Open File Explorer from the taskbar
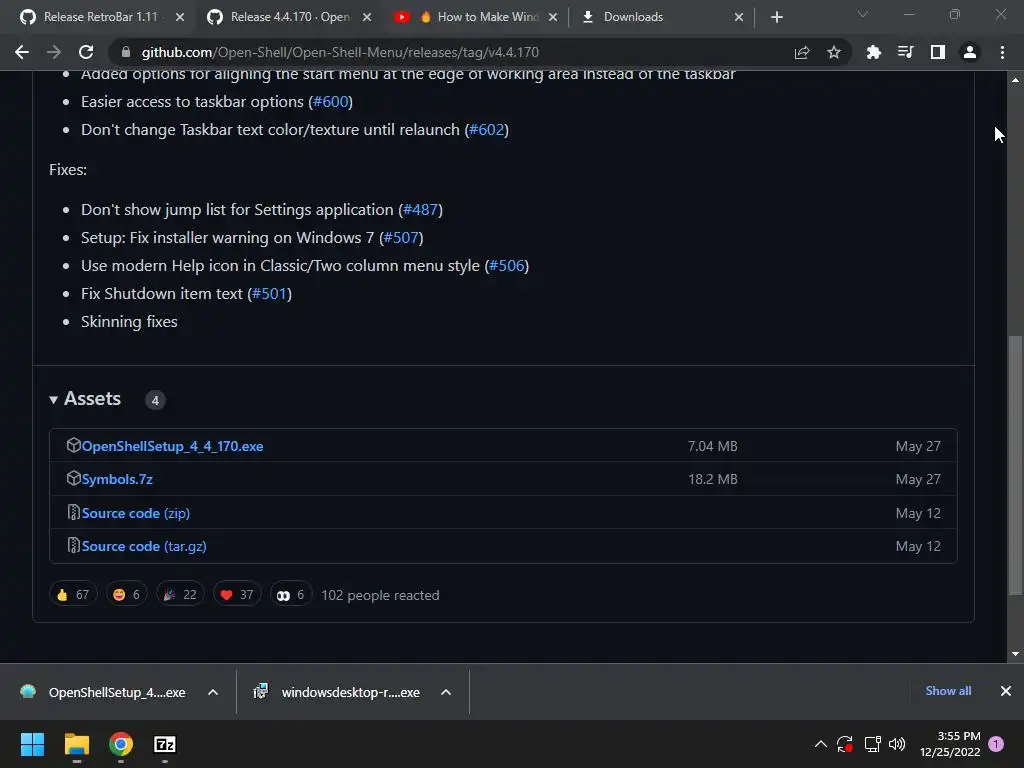This screenshot has width=1024, height=768. 76,744
